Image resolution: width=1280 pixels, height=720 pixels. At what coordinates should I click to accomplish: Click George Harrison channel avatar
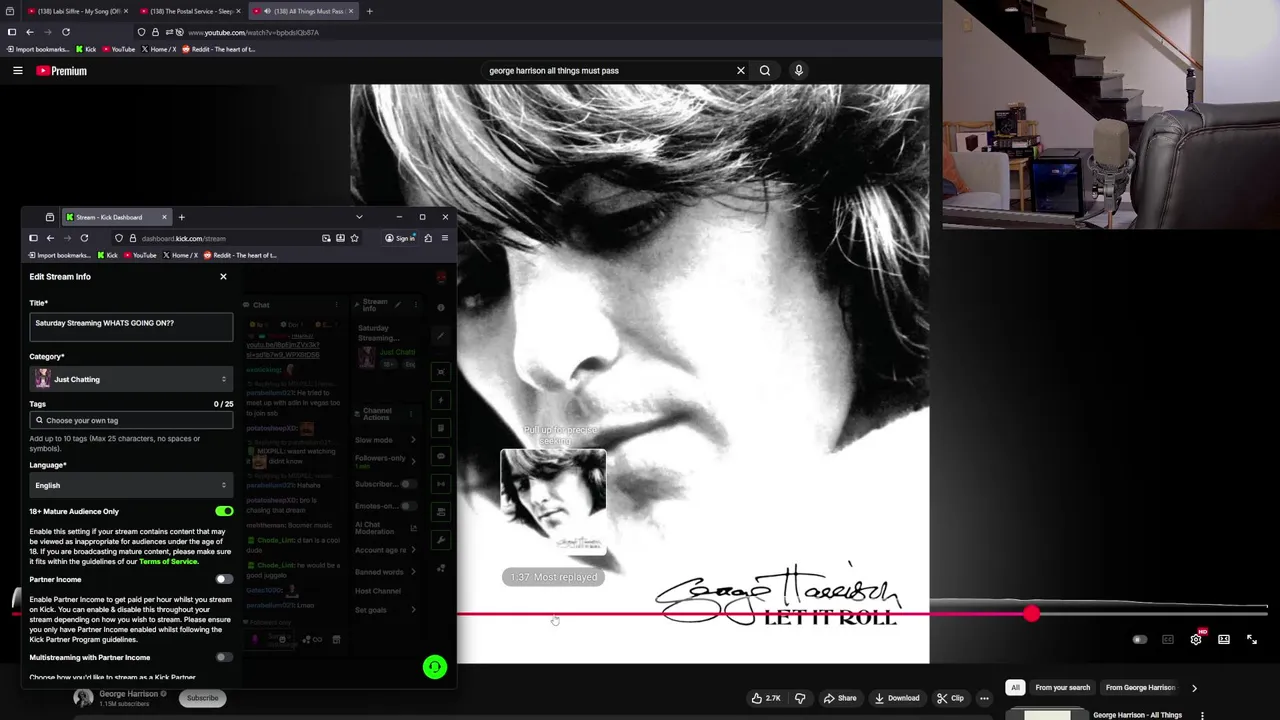pos(83,698)
